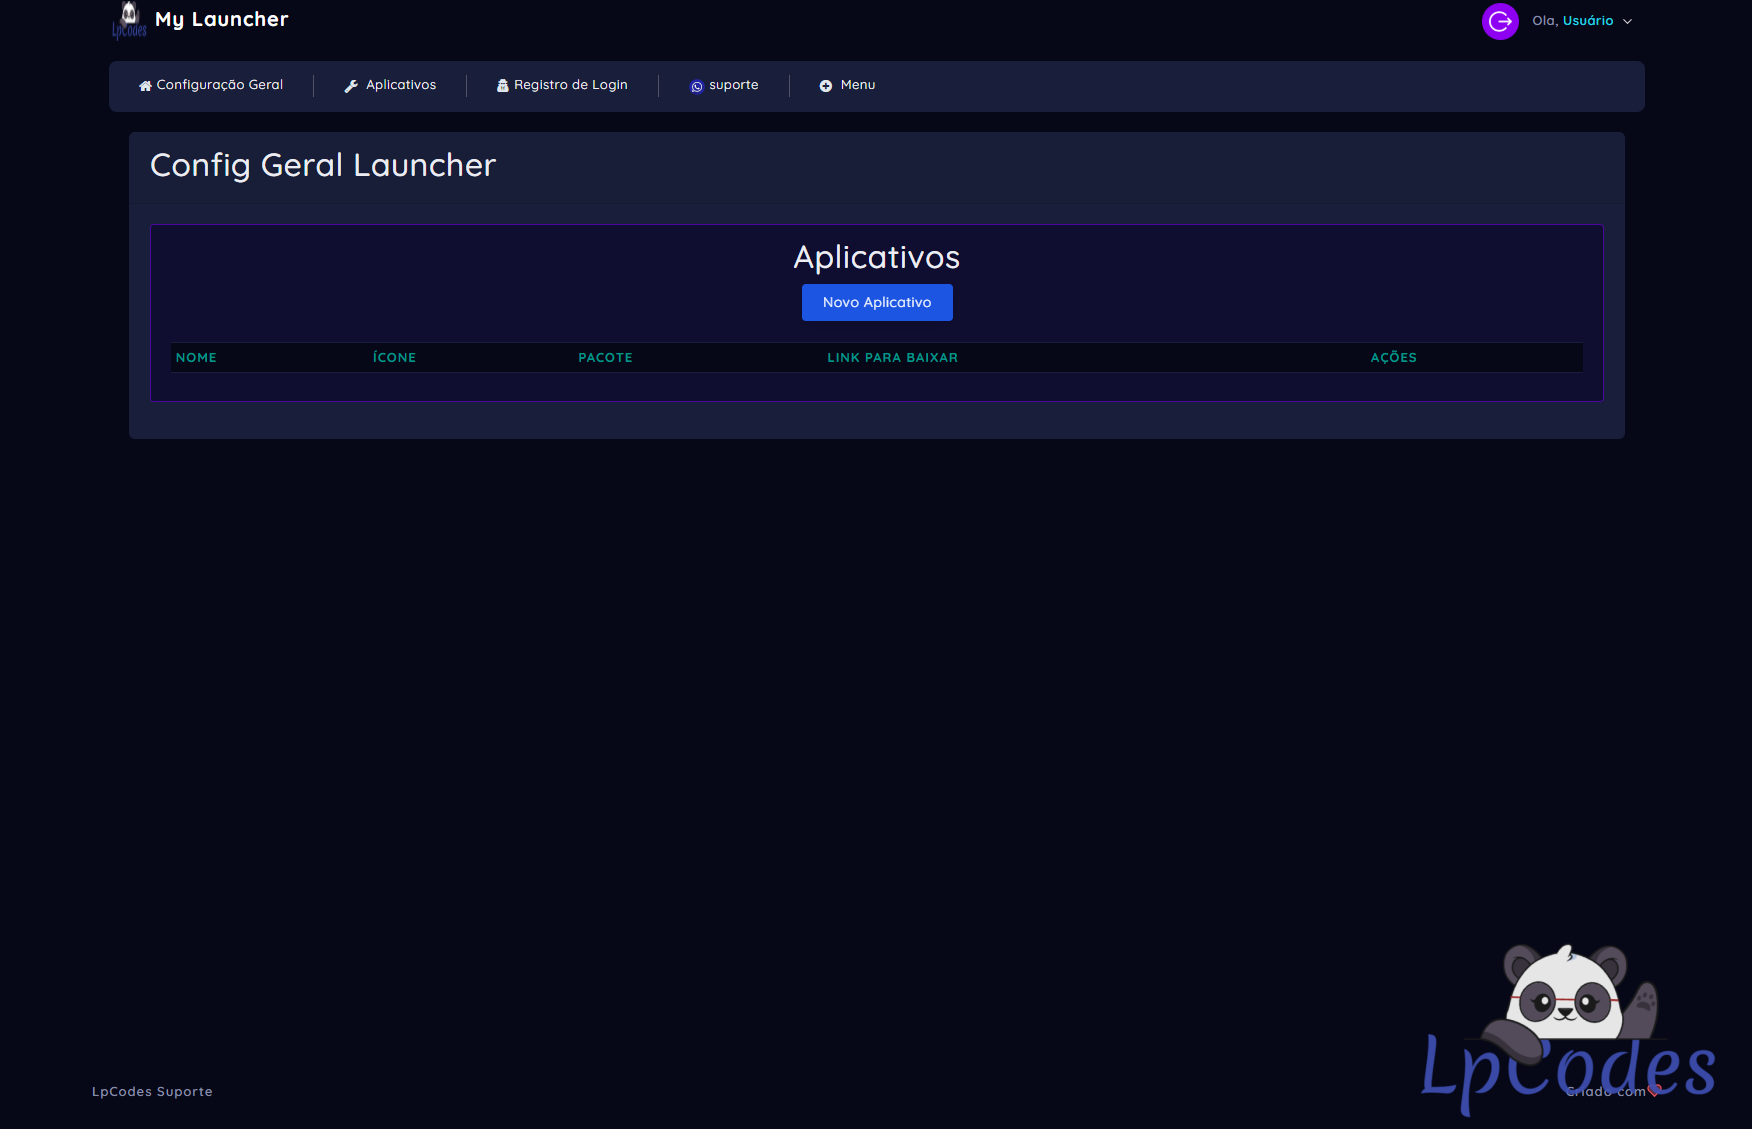The image size is (1752, 1129).
Task: Click the ÍCONE column header
Action: click(x=394, y=358)
